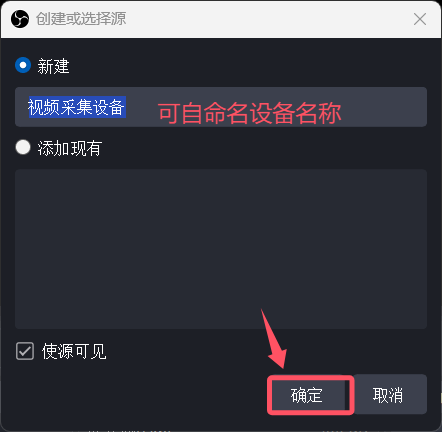The height and width of the screenshot is (432, 442).
Task: Click the blank area right of 新建 label
Action: coord(247,66)
